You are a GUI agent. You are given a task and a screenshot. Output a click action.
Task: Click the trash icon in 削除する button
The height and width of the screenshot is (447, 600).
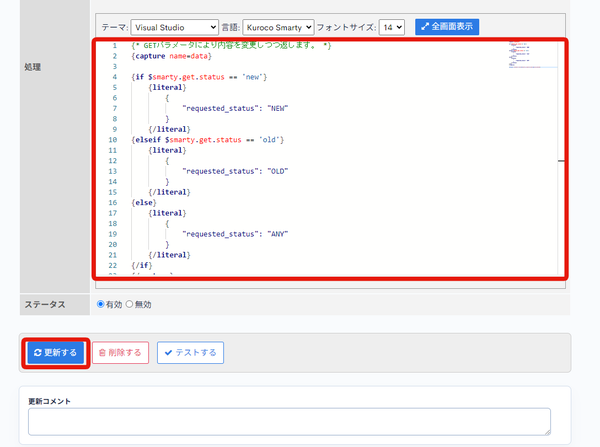(102, 352)
